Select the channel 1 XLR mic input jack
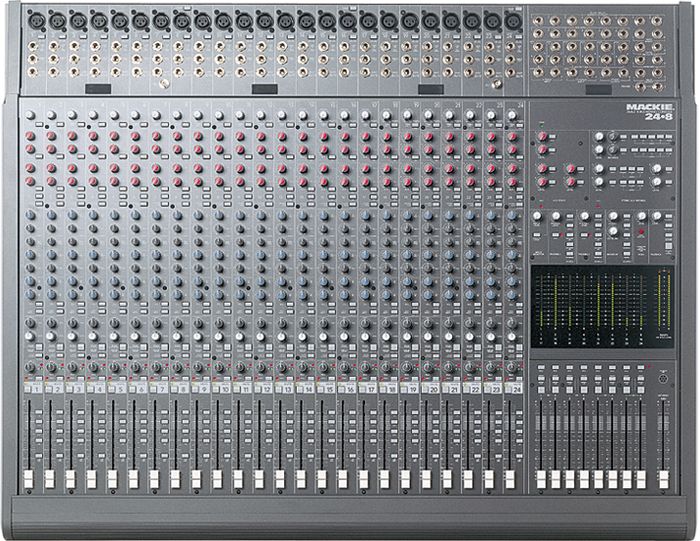 35,20
